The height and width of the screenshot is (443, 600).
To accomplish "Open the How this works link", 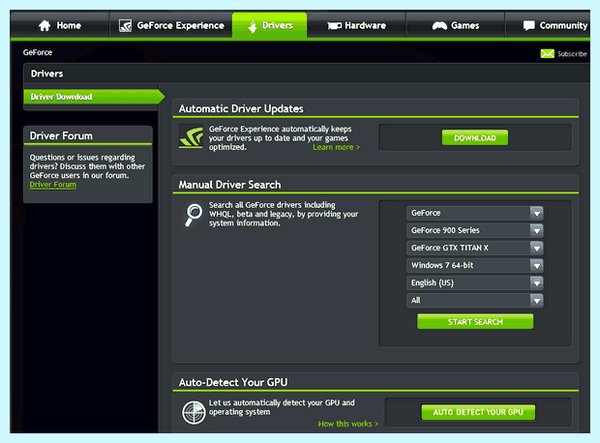I will [348, 424].
